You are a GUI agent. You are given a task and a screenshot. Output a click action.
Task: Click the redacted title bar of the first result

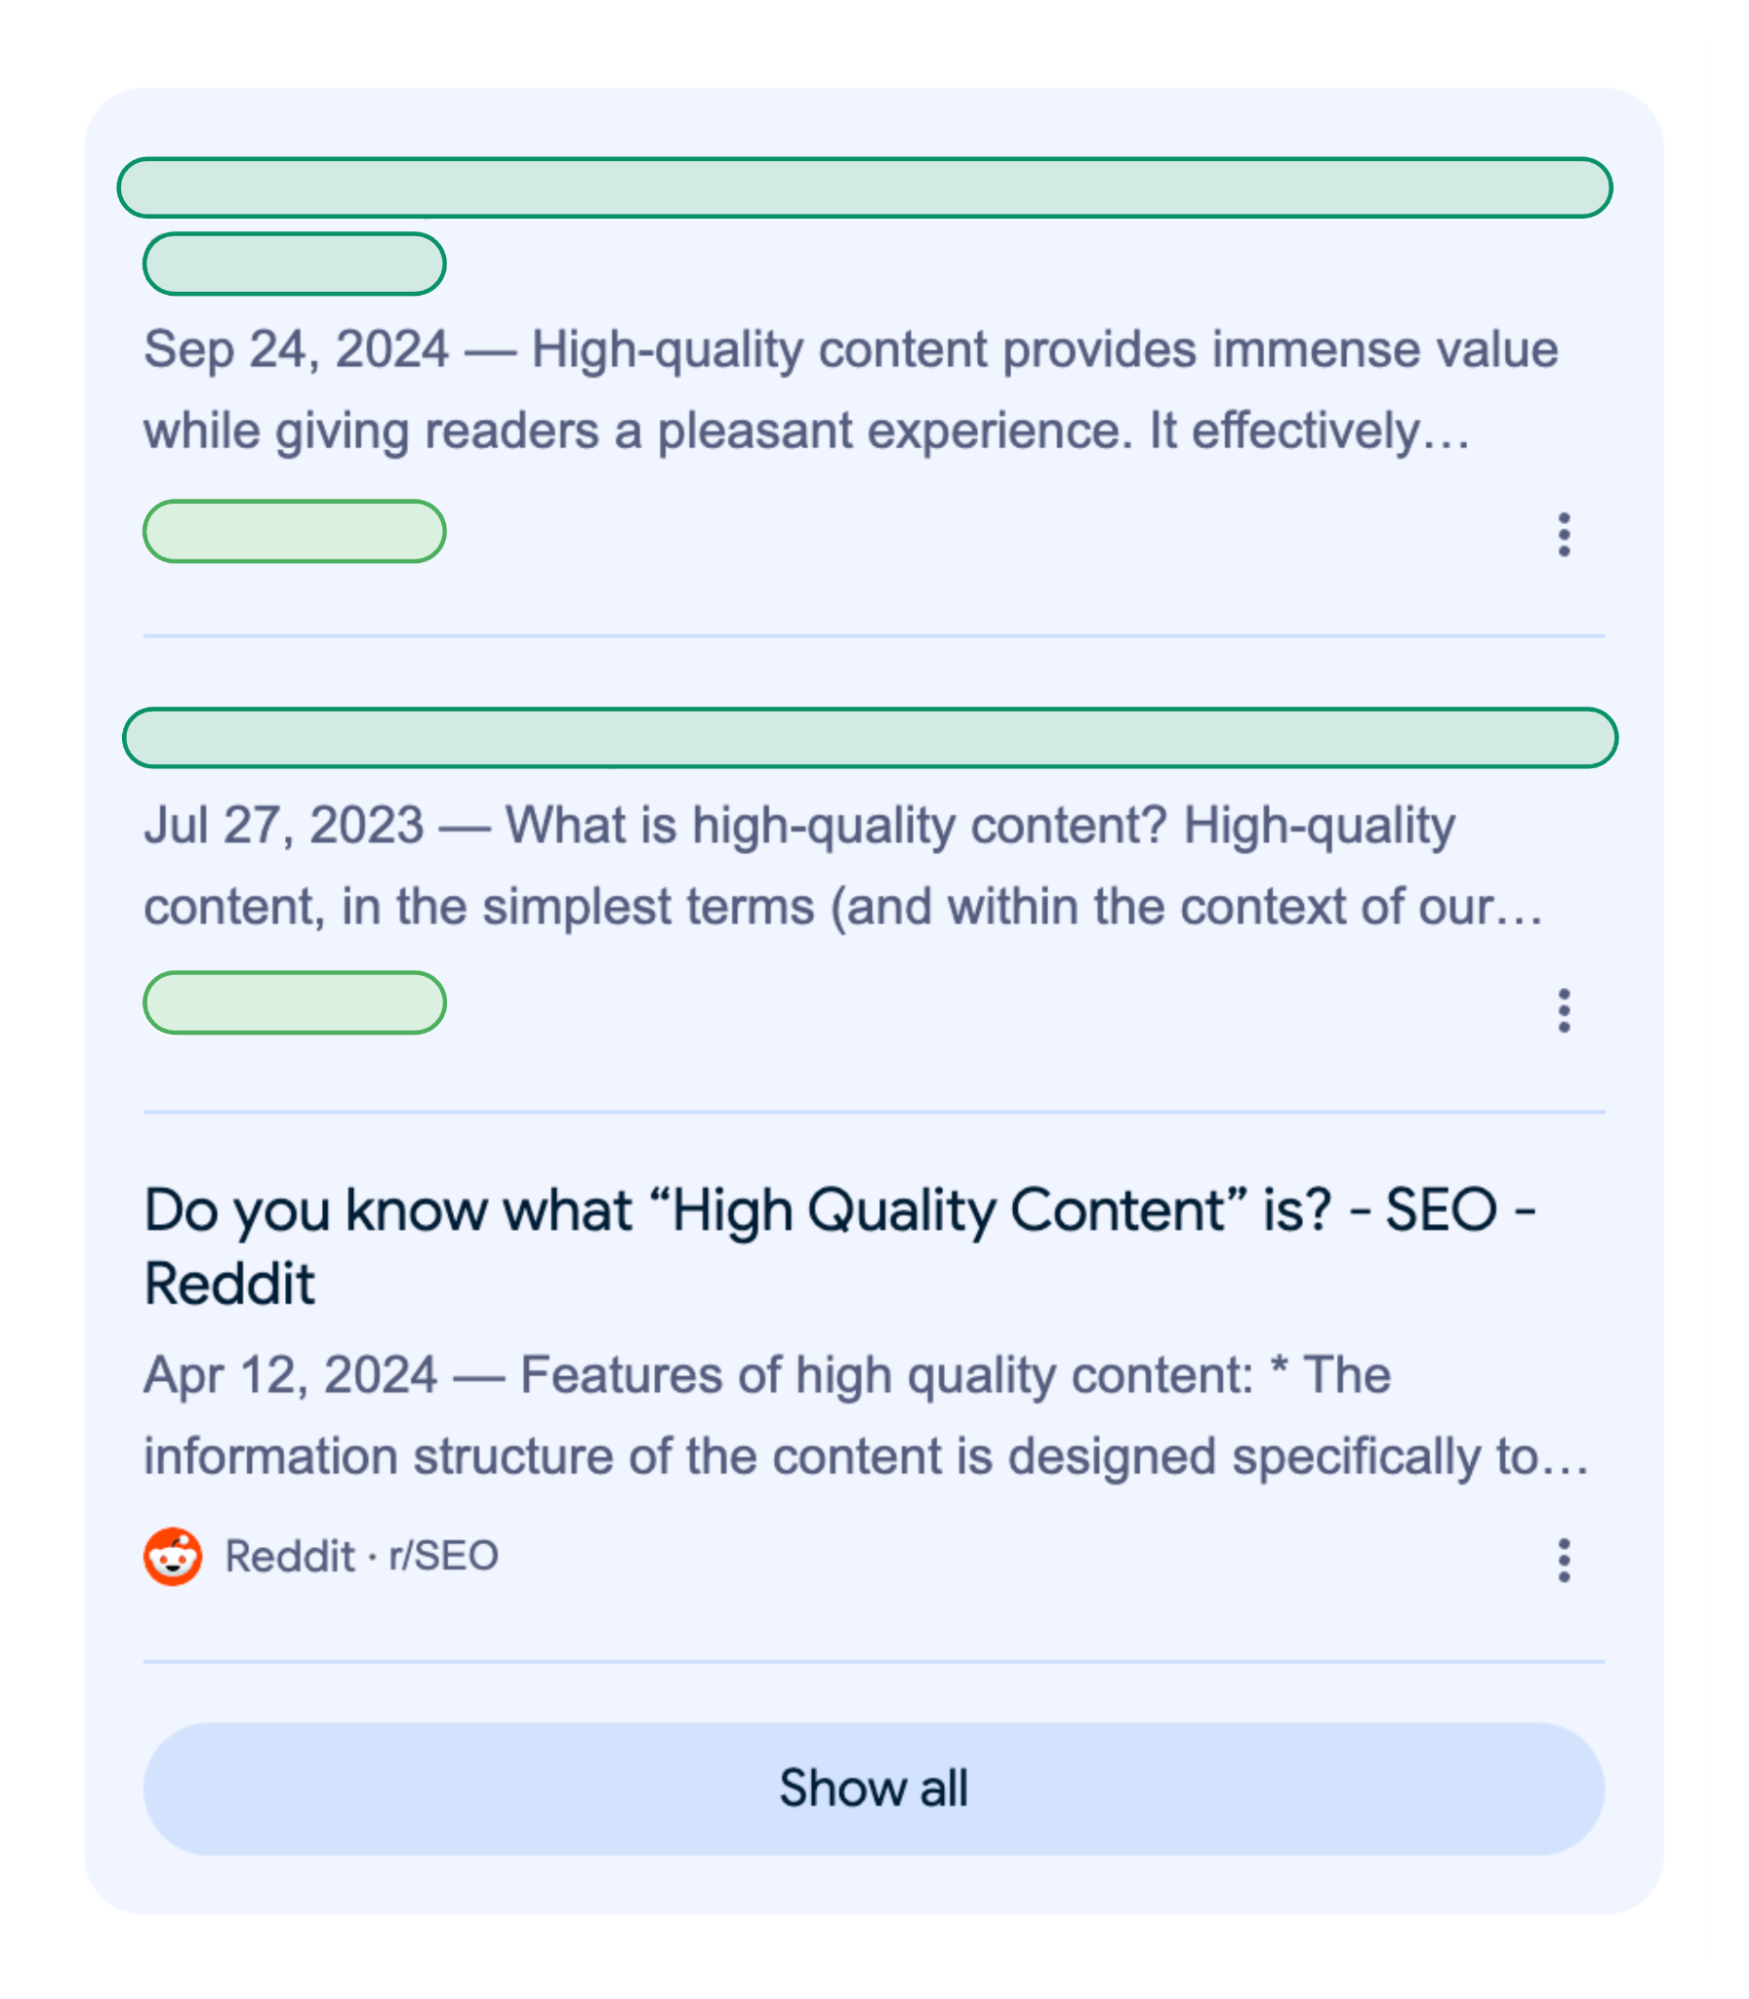point(868,186)
